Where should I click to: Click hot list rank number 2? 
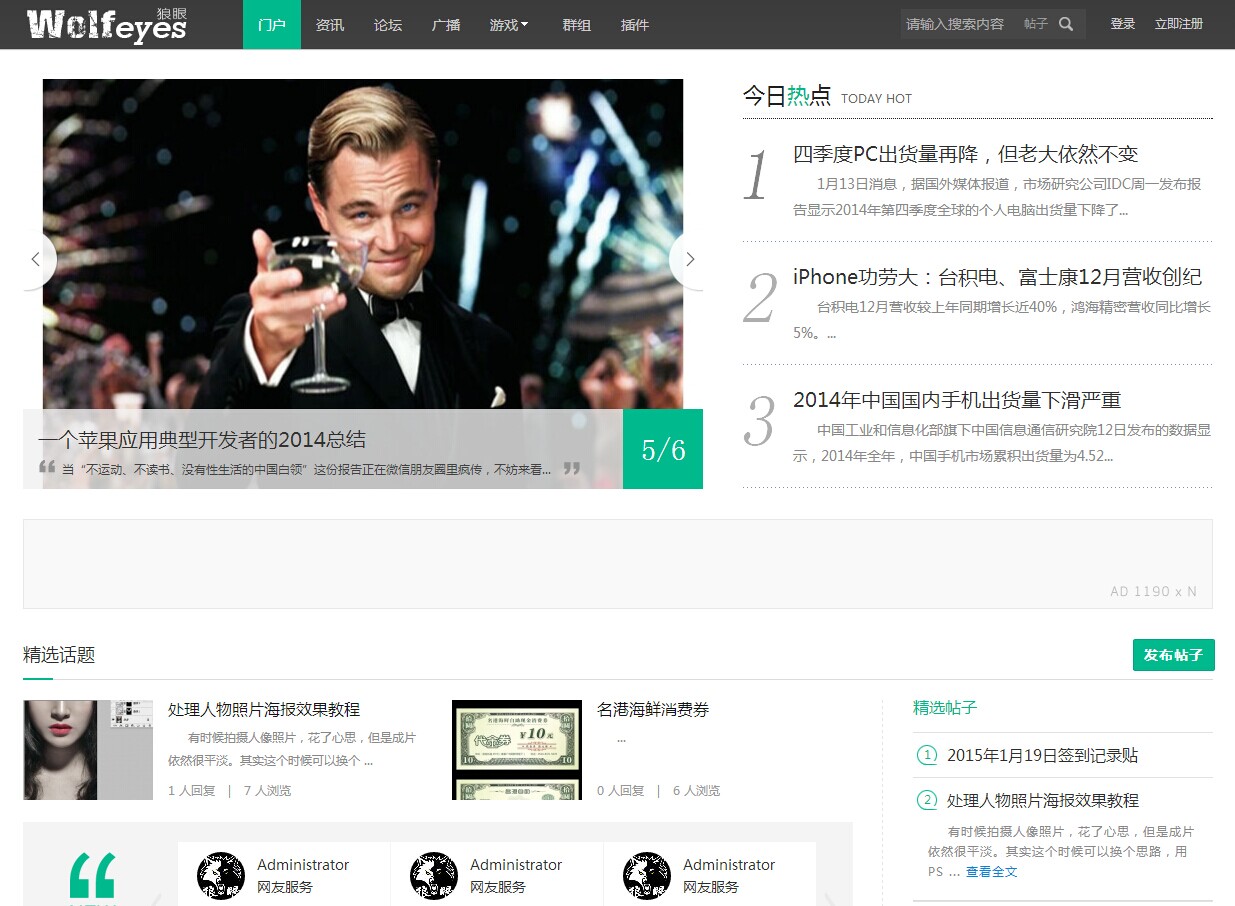tap(760, 298)
